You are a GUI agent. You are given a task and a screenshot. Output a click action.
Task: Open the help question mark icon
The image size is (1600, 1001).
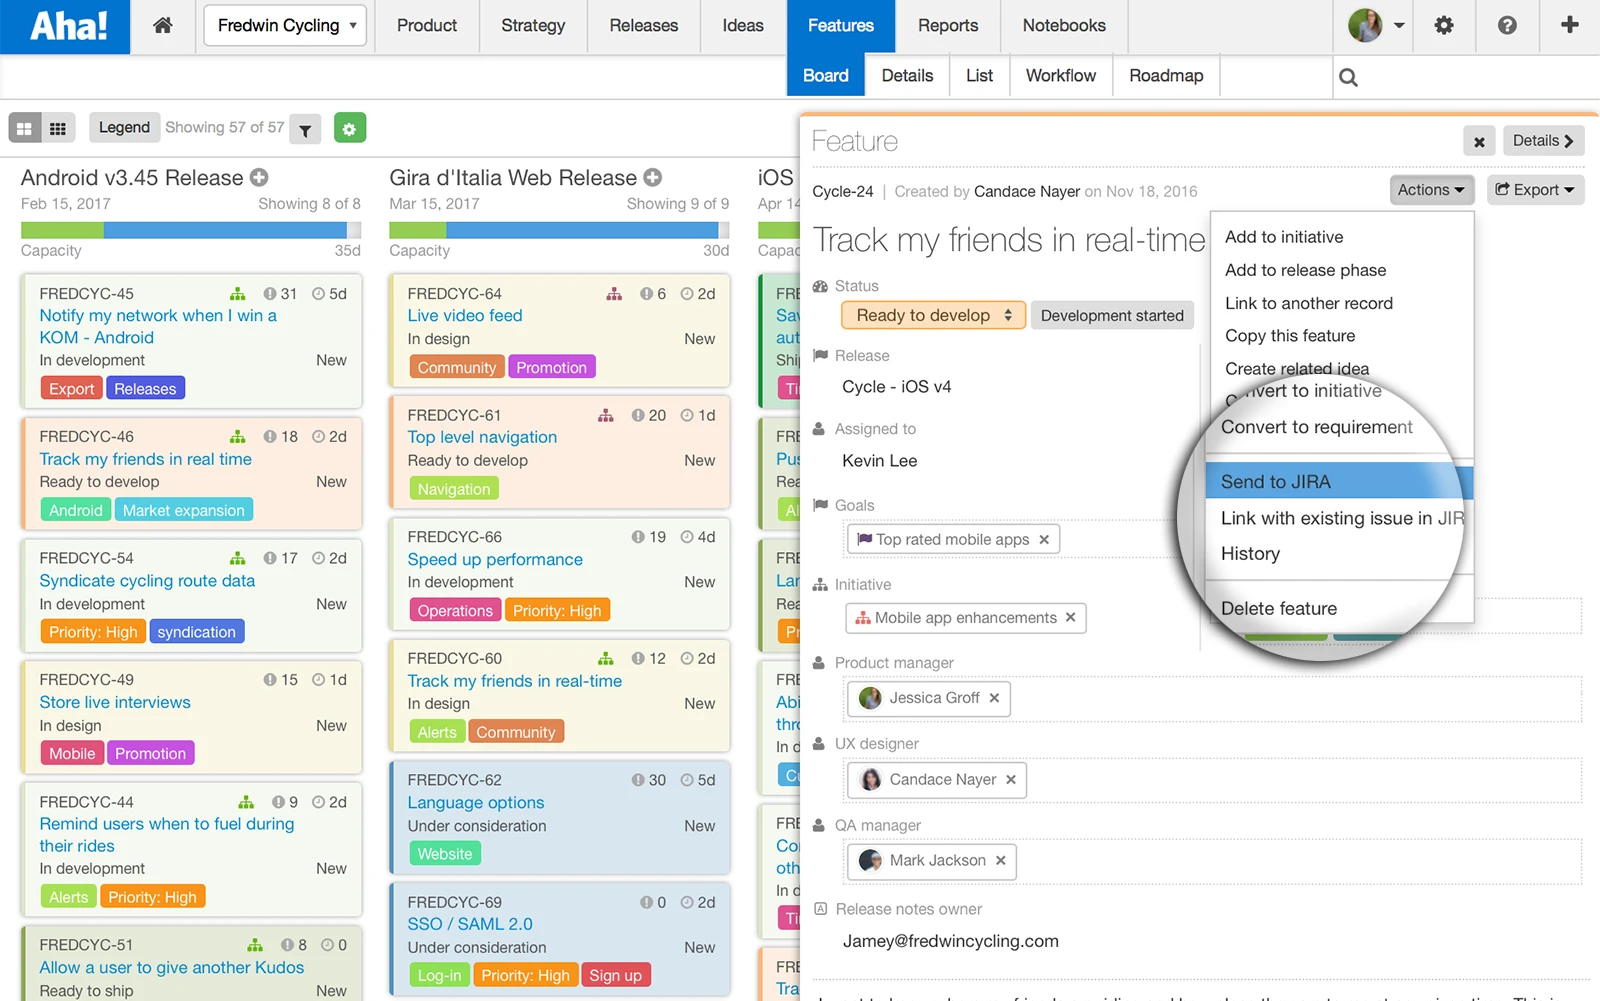click(1507, 26)
